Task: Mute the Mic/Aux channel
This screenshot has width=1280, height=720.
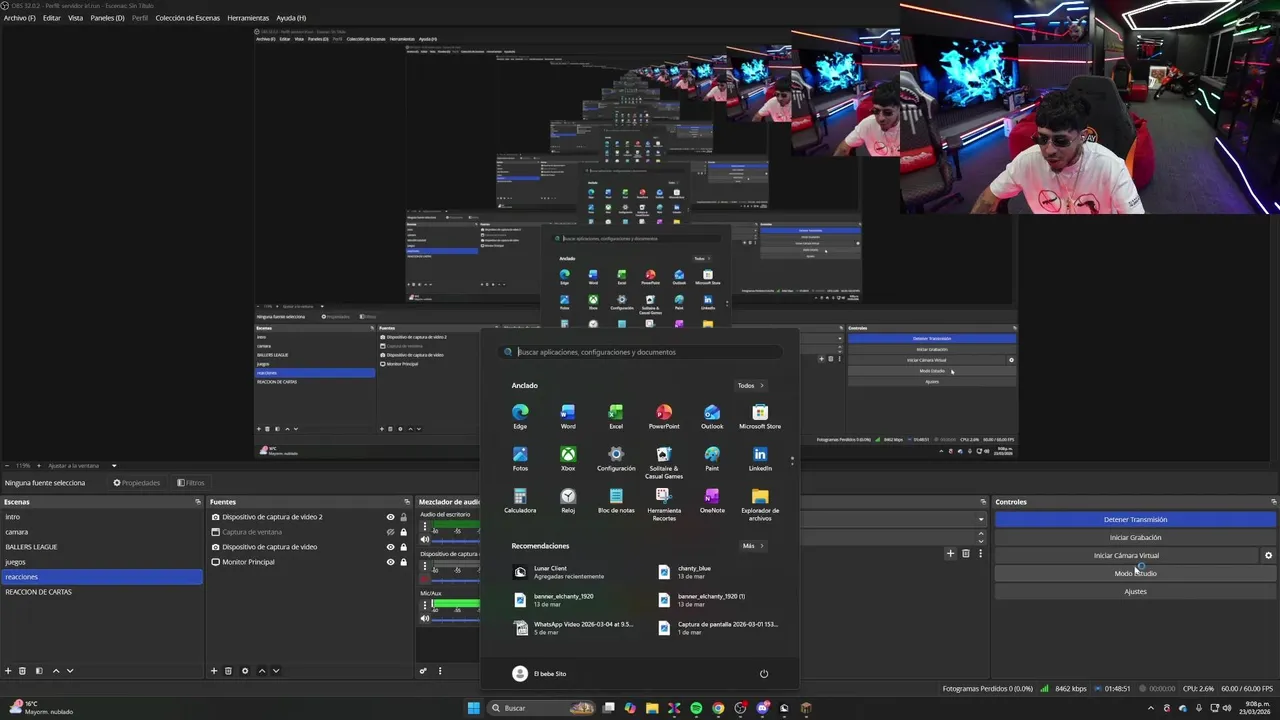Action: [x=425, y=618]
